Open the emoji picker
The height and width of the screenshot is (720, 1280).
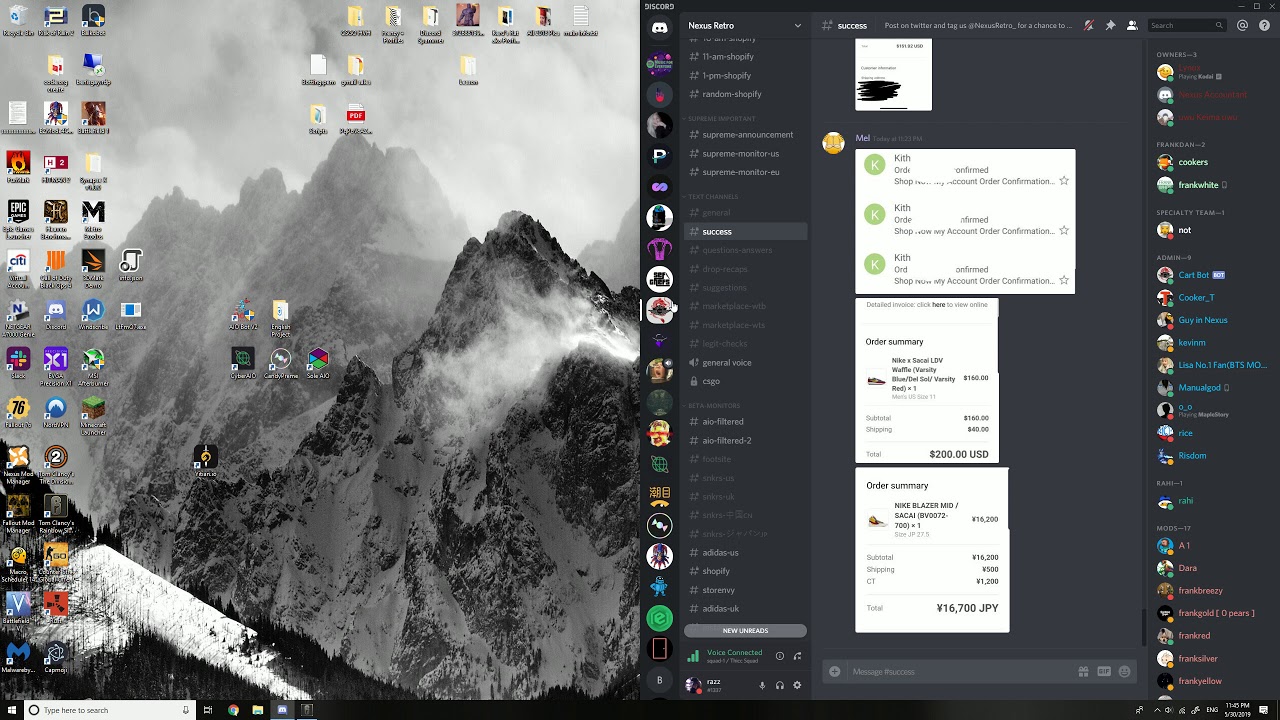pyautogui.click(x=1125, y=672)
